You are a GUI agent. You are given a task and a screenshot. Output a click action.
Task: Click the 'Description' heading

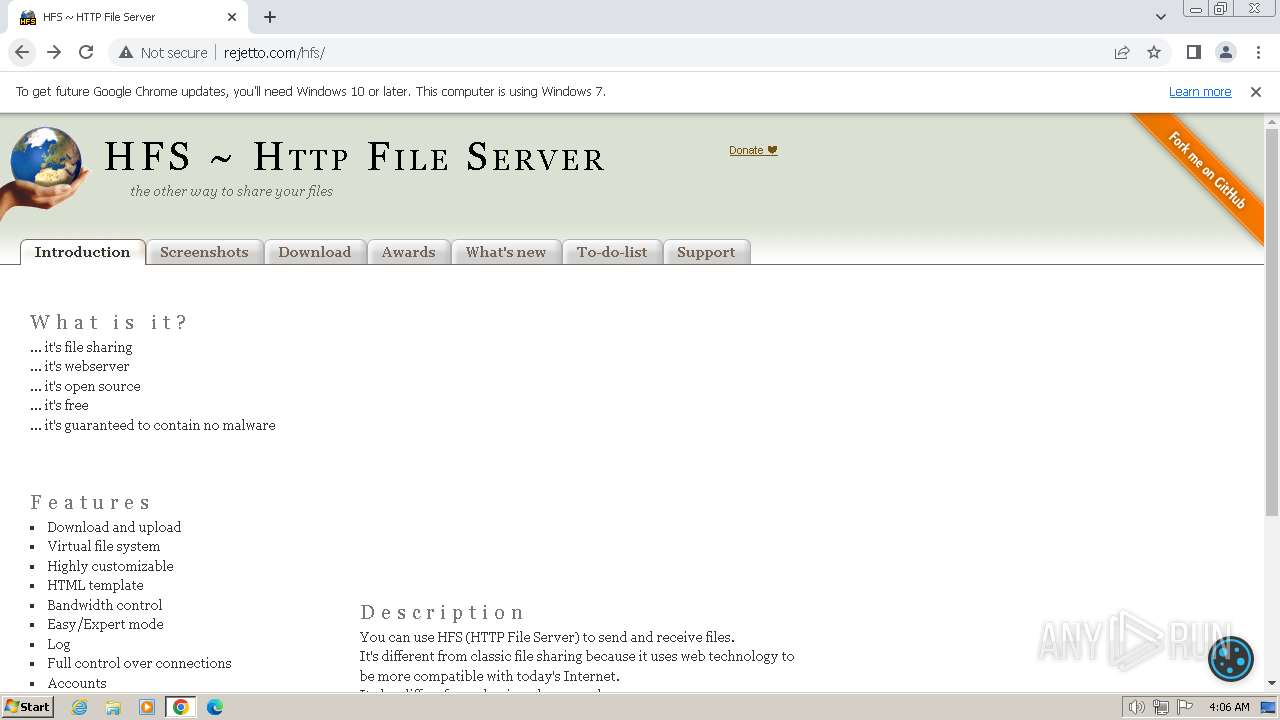(x=442, y=612)
